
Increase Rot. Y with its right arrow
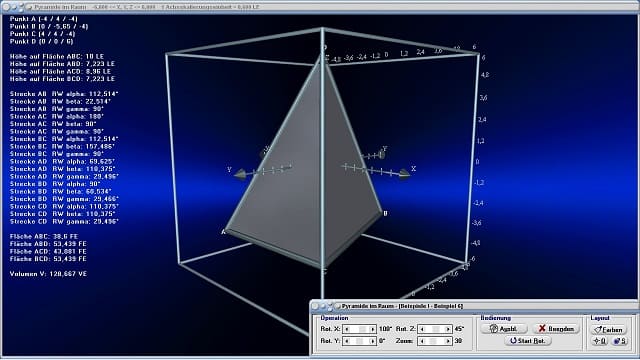[x=372, y=341]
